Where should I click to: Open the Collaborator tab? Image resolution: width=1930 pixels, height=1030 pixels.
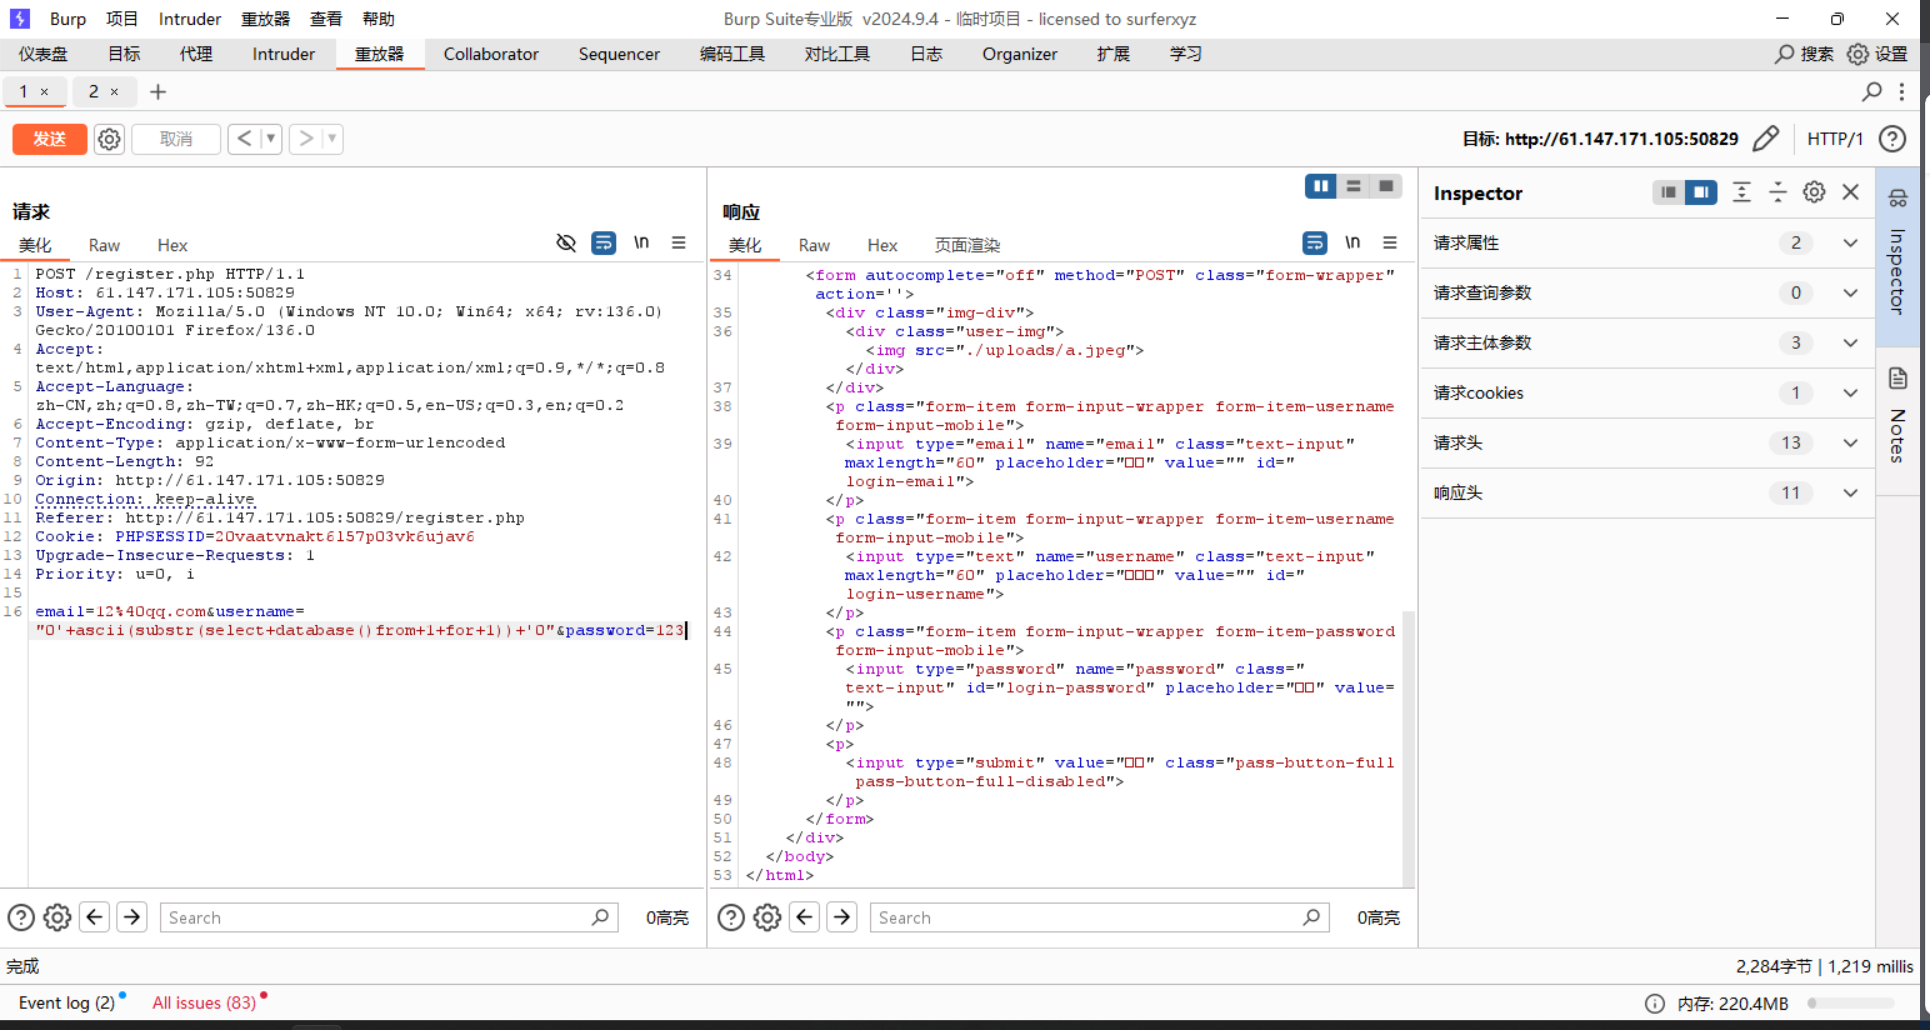[491, 54]
